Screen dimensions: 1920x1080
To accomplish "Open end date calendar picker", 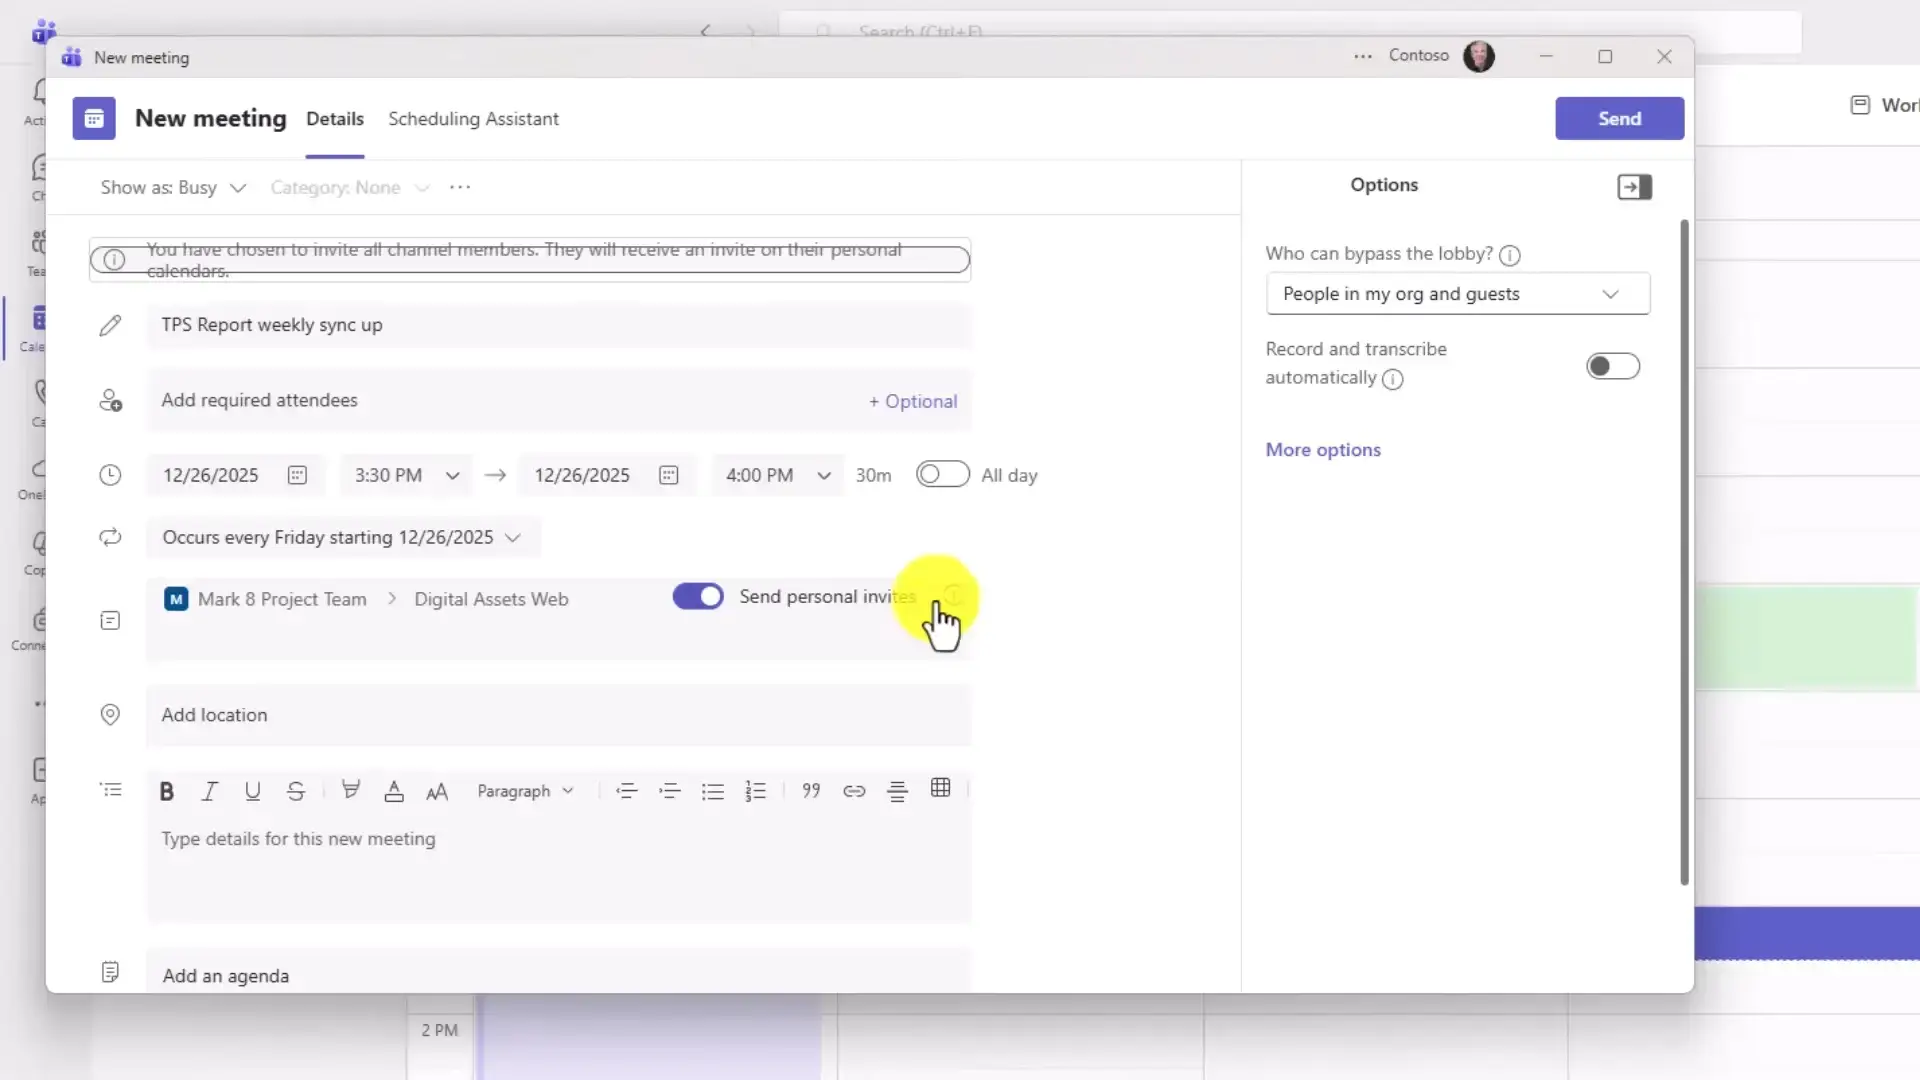I will [x=669, y=475].
